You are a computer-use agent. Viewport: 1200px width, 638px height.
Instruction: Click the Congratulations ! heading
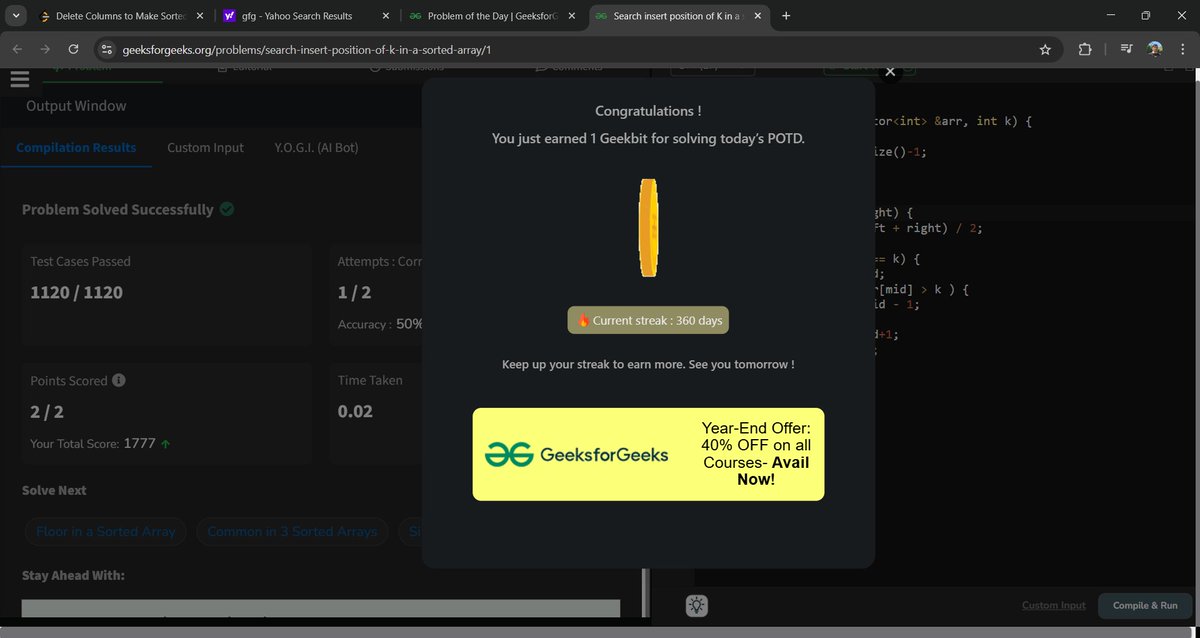click(648, 111)
